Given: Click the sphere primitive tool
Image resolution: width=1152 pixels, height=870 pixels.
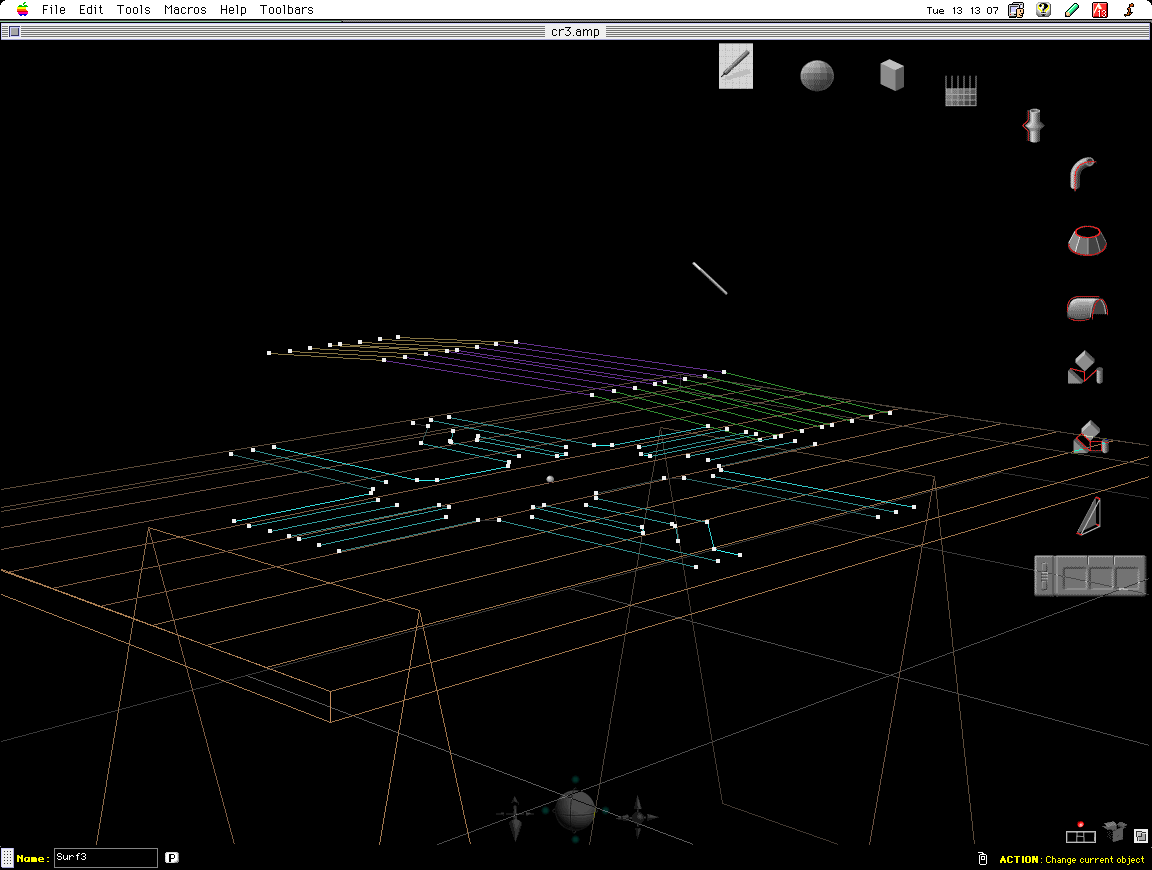Looking at the screenshot, I should (817, 76).
